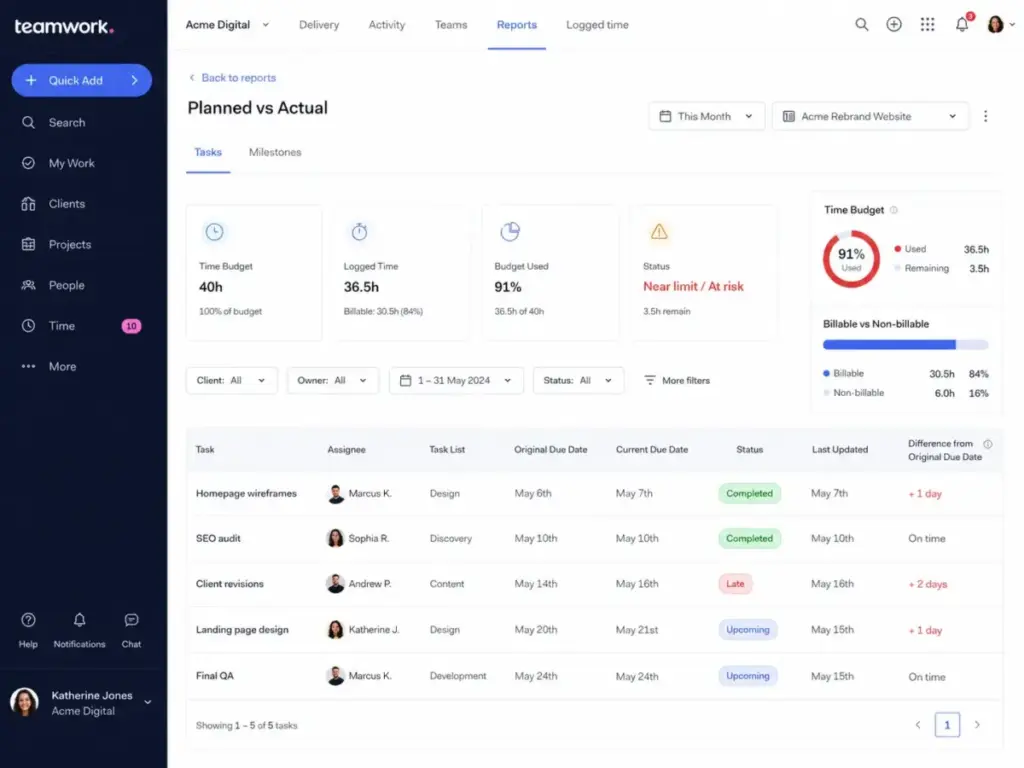Switch to the Milestones sub-tab
Viewport: 1024px width, 768px height.
[x=275, y=152]
